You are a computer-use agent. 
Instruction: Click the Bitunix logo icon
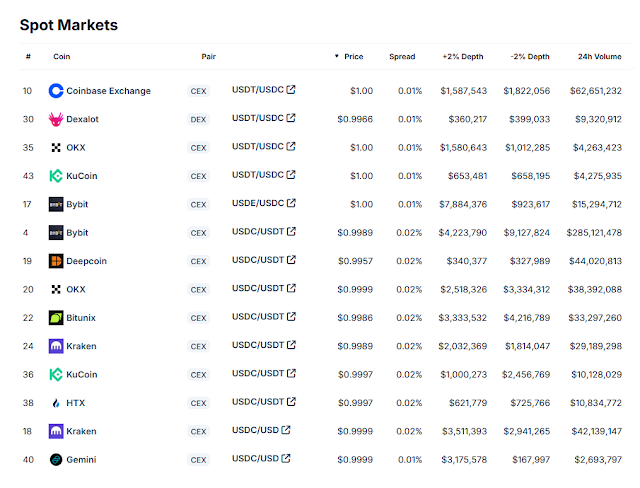tap(56, 318)
